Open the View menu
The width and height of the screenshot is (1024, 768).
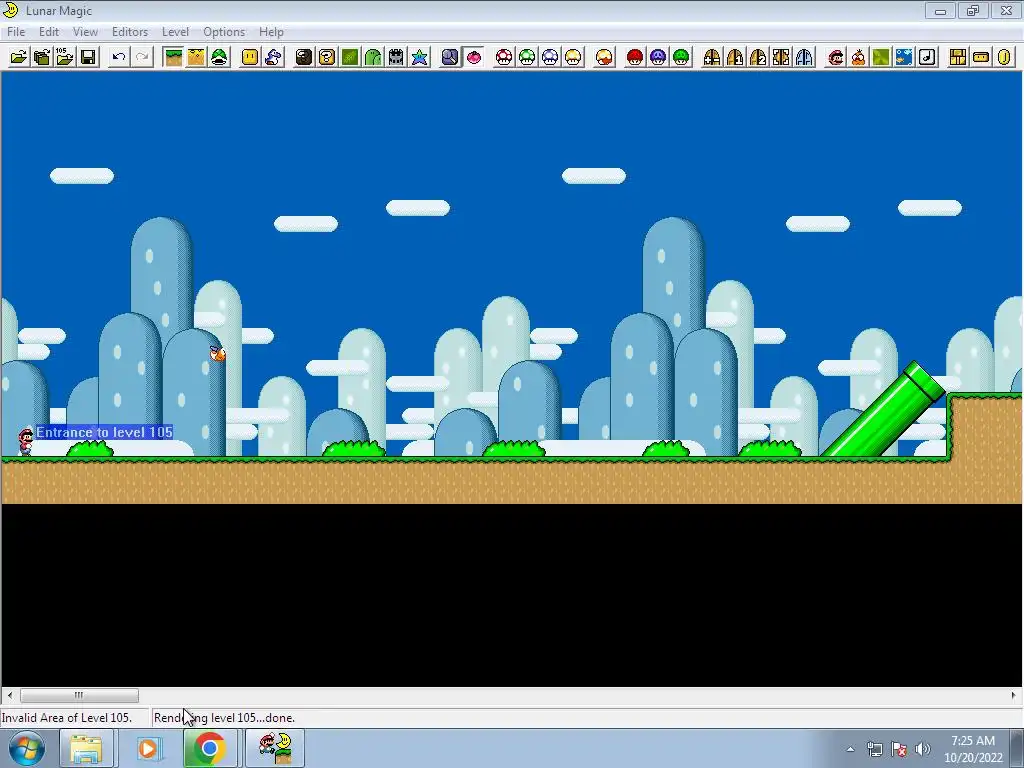pyautogui.click(x=85, y=31)
